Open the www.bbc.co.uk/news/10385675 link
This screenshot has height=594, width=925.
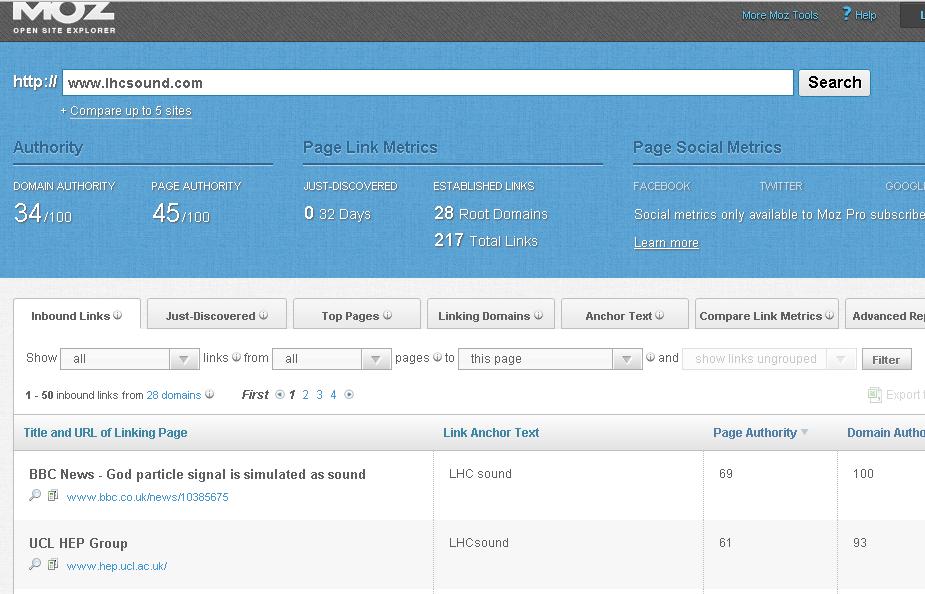pyautogui.click(x=147, y=497)
